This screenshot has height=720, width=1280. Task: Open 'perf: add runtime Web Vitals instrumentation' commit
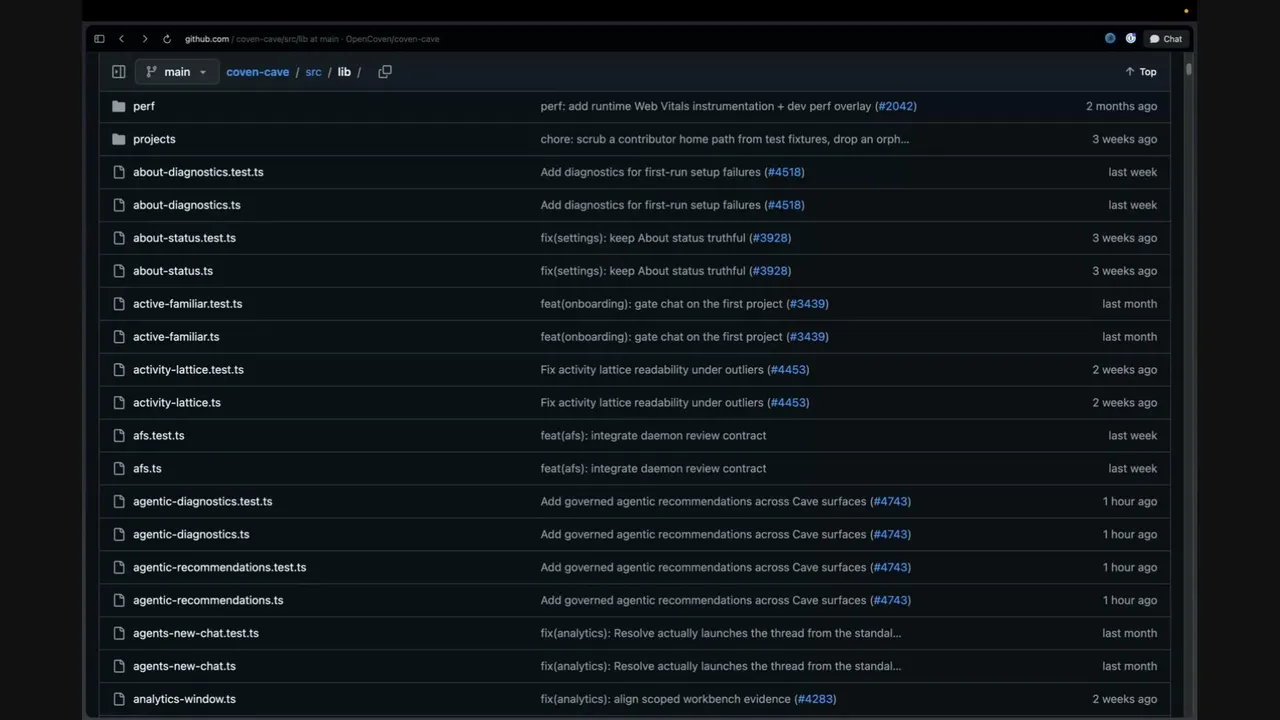pos(707,106)
